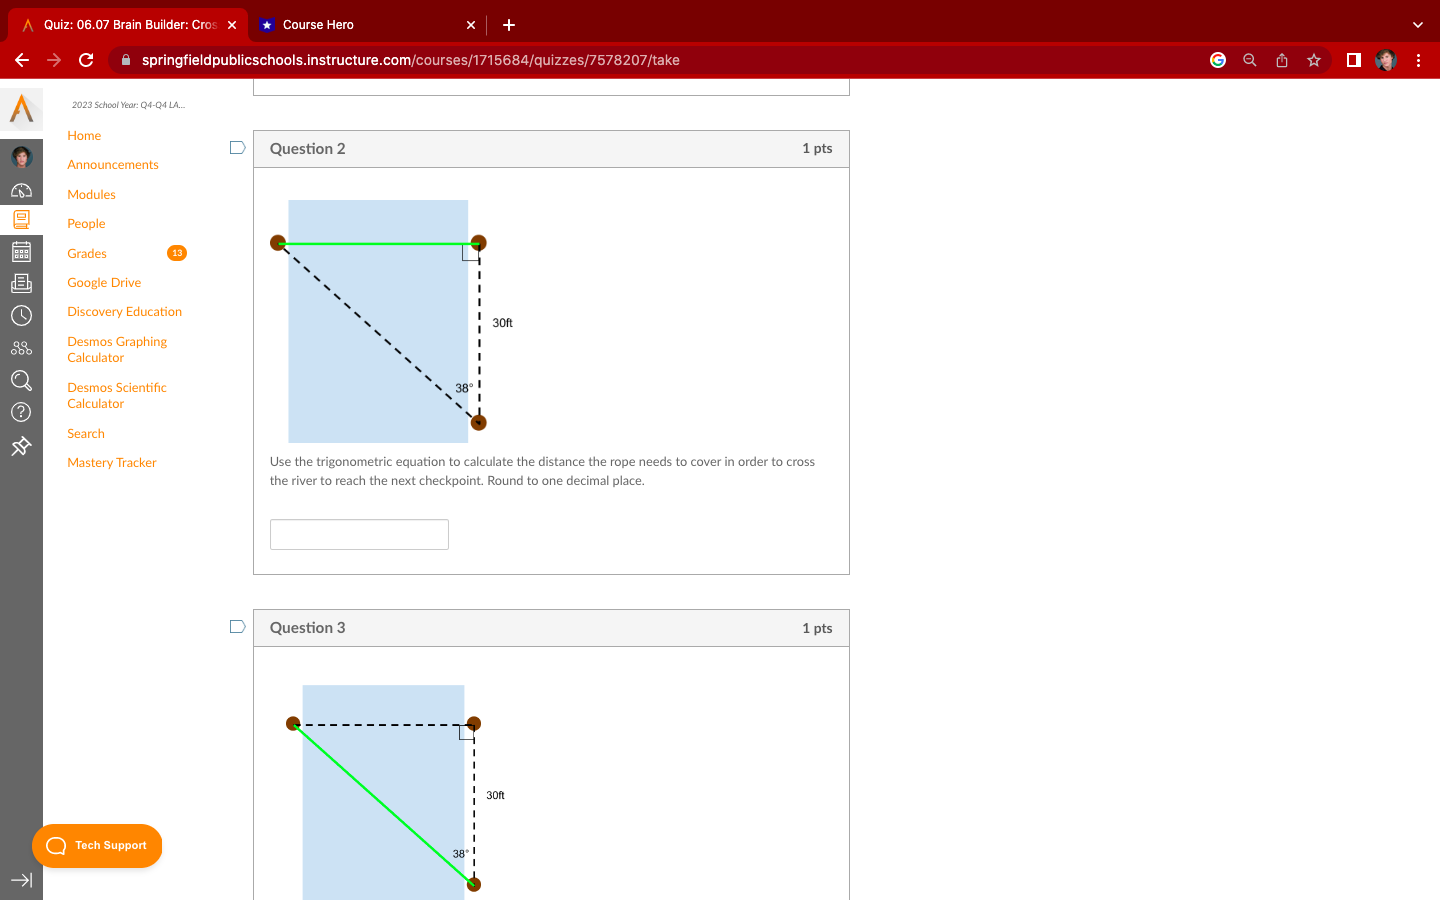Go back to the previous page

coord(22,60)
